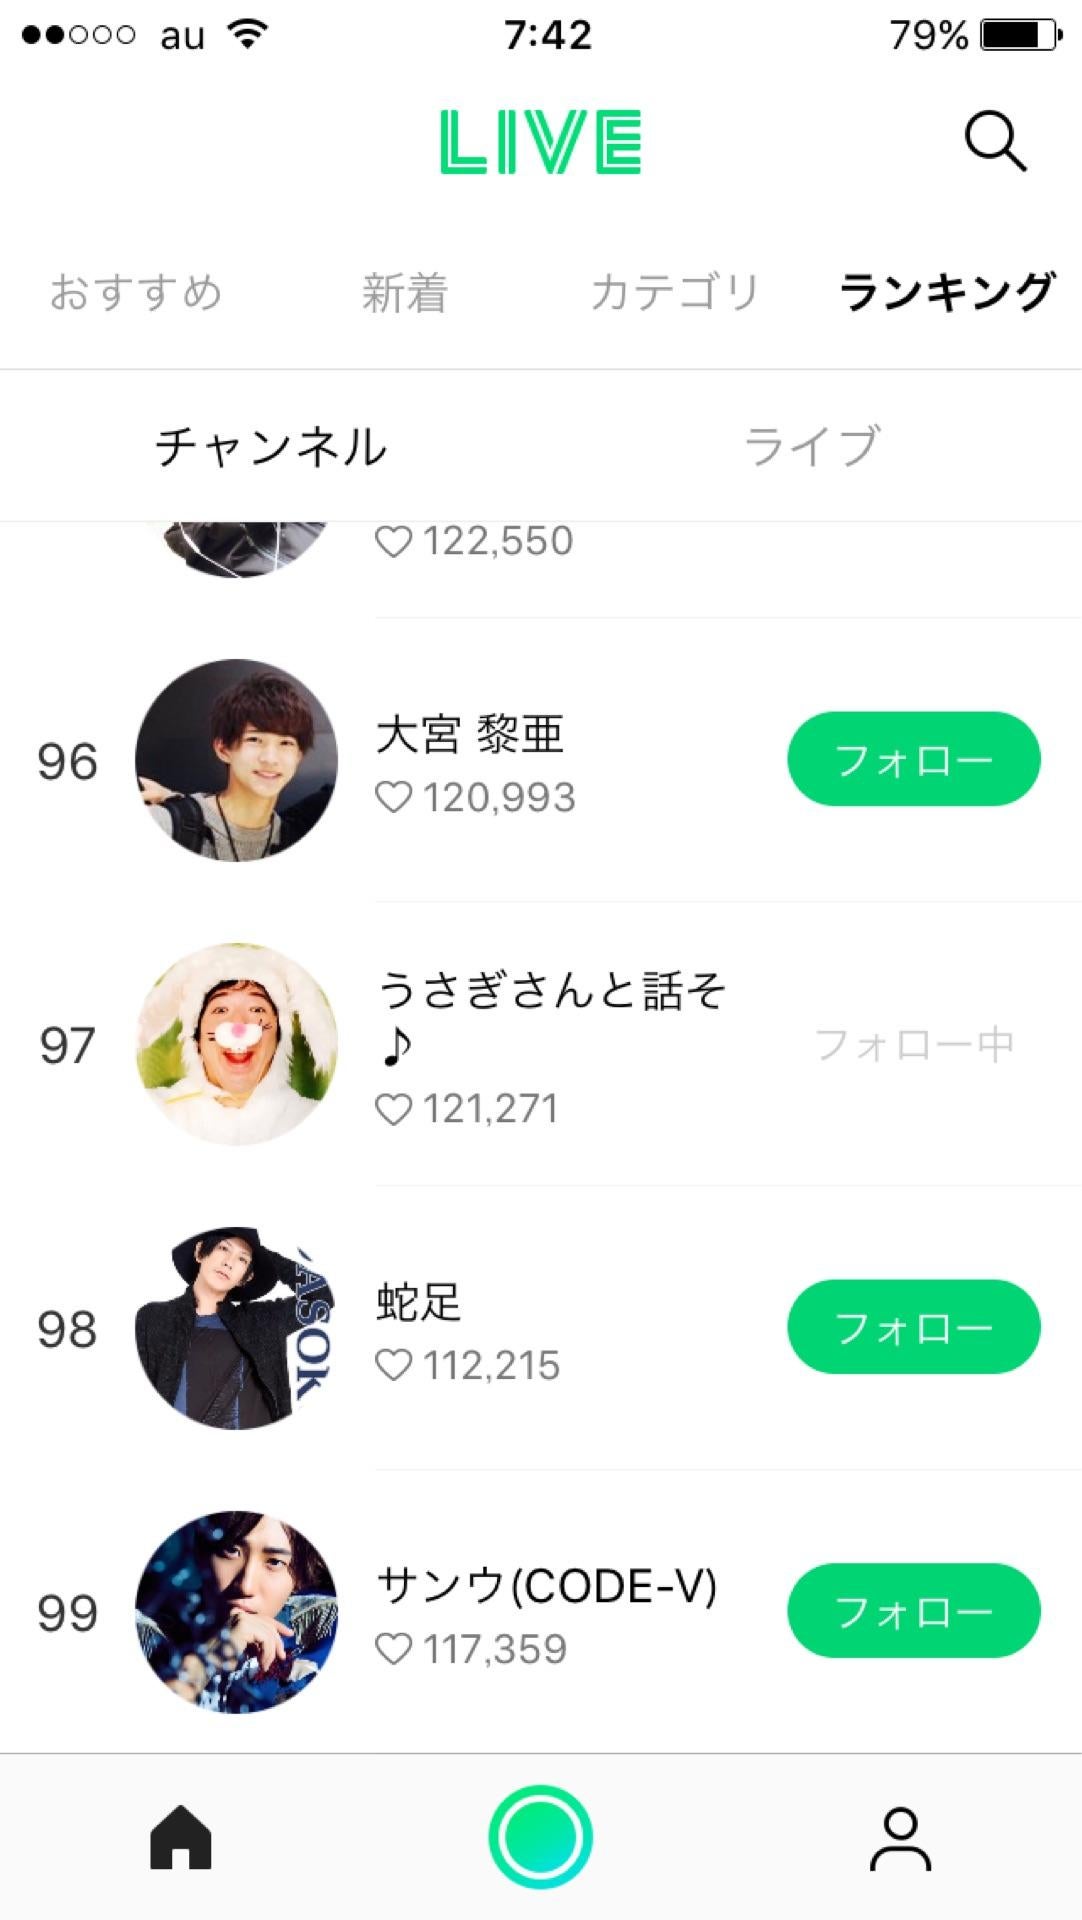This screenshot has width=1082, height=1920.
Task: Follow the サンウ(CODE-V) channel
Action: tap(913, 1611)
